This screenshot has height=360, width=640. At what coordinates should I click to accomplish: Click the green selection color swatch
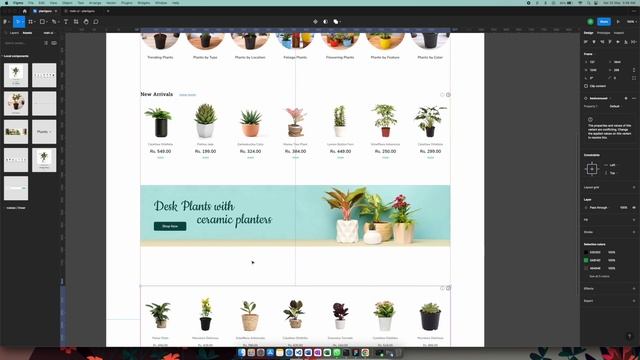586,260
